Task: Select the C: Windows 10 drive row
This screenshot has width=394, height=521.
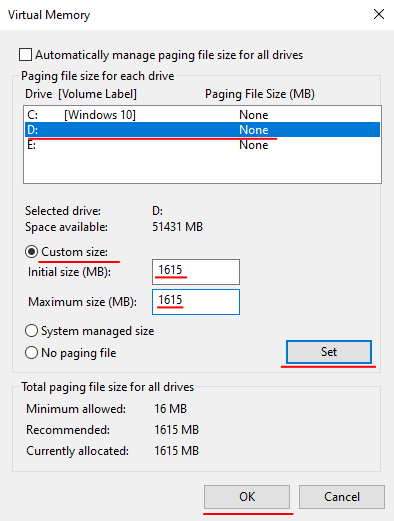Action: [x=202, y=115]
